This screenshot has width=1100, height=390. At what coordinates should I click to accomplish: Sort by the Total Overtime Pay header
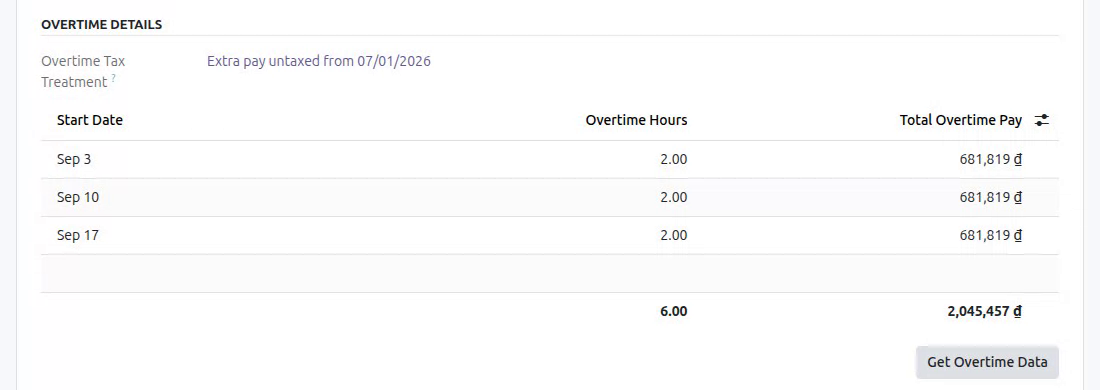click(960, 120)
